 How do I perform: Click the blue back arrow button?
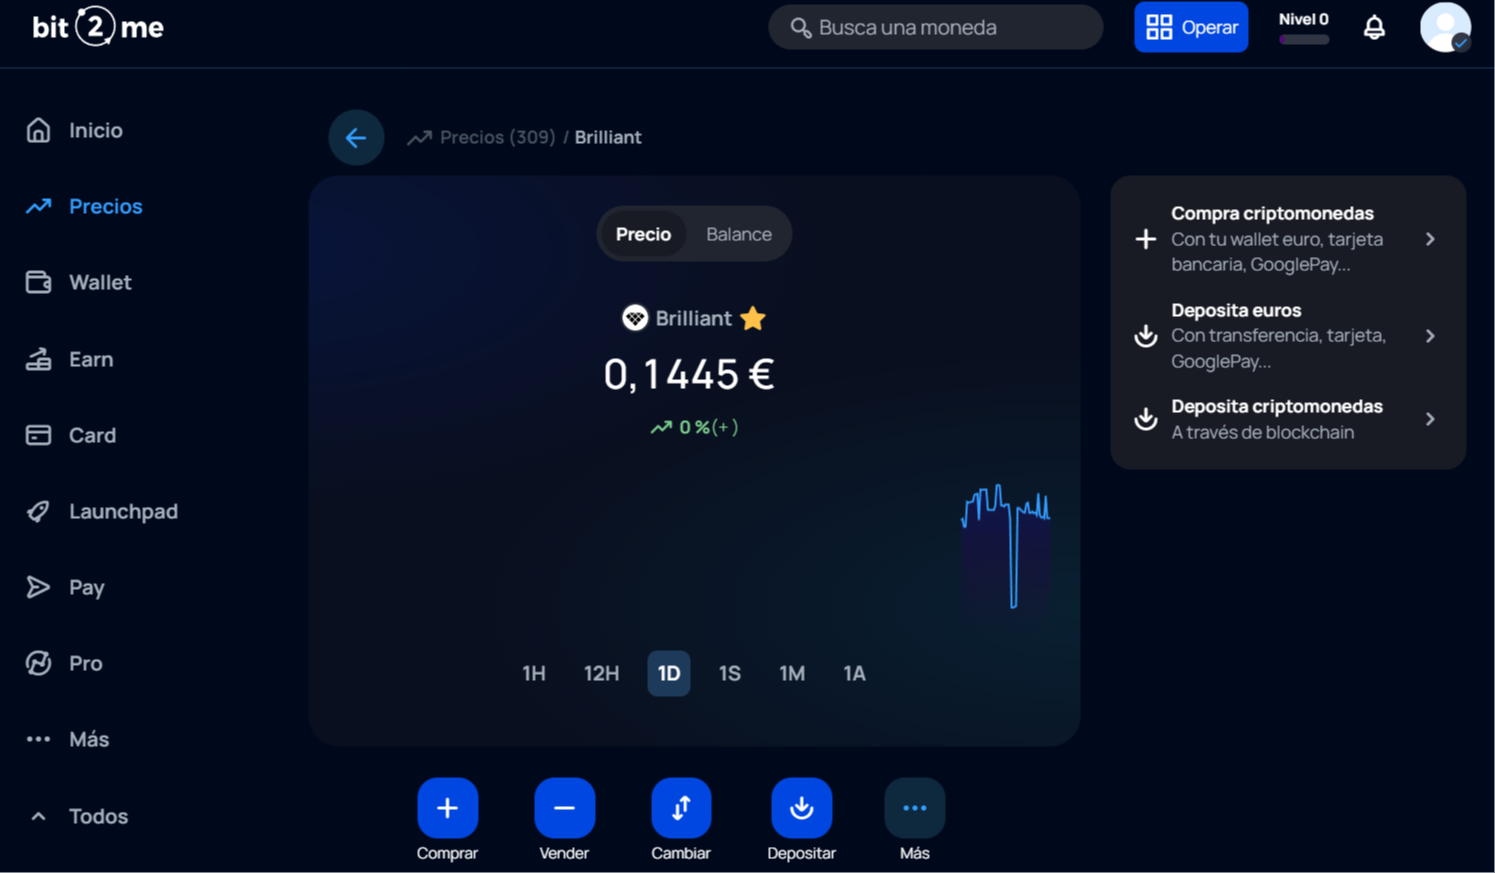coord(356,137)
